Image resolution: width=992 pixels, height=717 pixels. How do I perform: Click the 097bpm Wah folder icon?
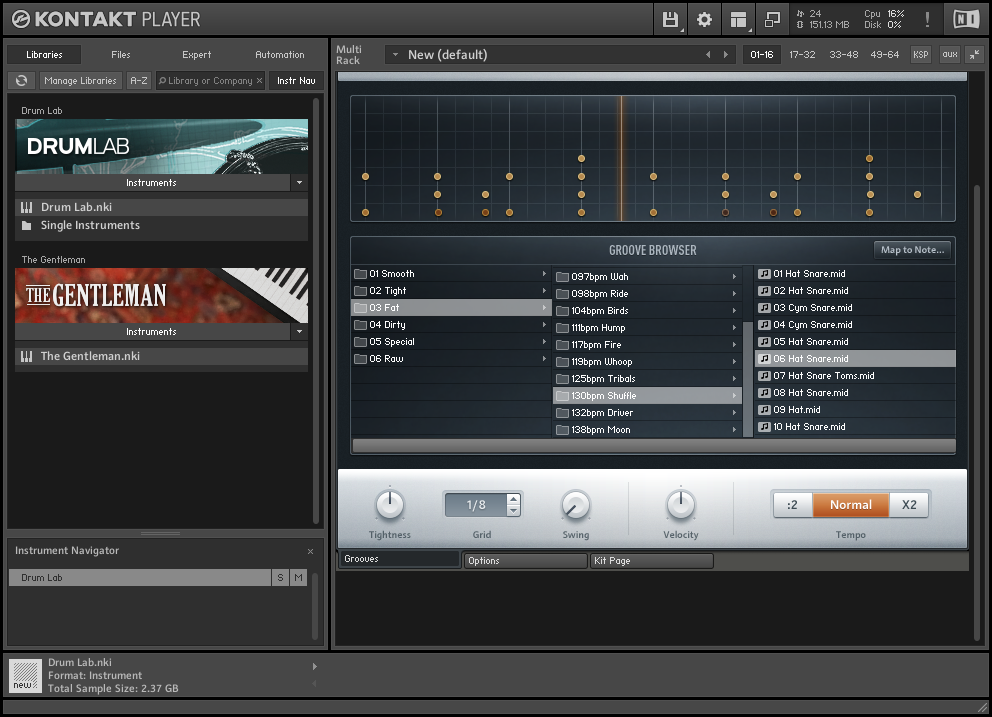pyautogui.click(x=562, y=277)
